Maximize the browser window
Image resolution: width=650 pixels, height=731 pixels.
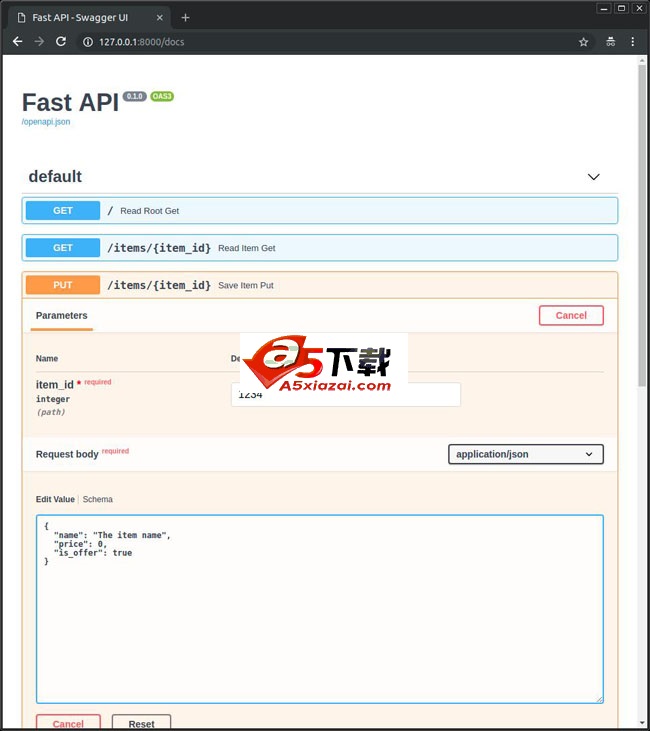point(622,8)
